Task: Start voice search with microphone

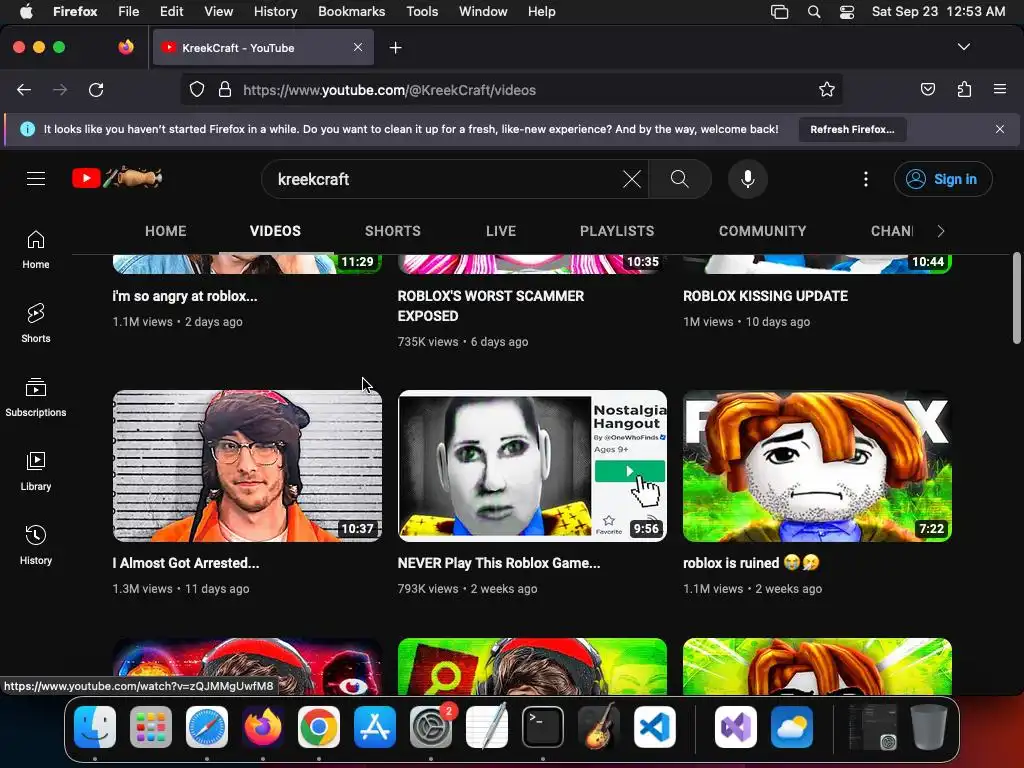Action: [x=748, y=179]
